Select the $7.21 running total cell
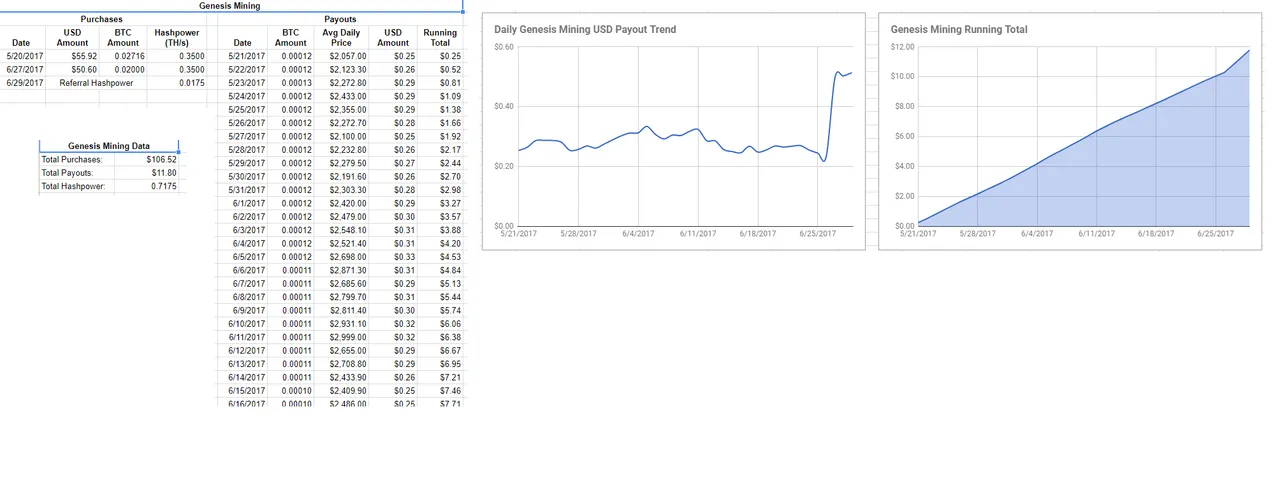 441,377
